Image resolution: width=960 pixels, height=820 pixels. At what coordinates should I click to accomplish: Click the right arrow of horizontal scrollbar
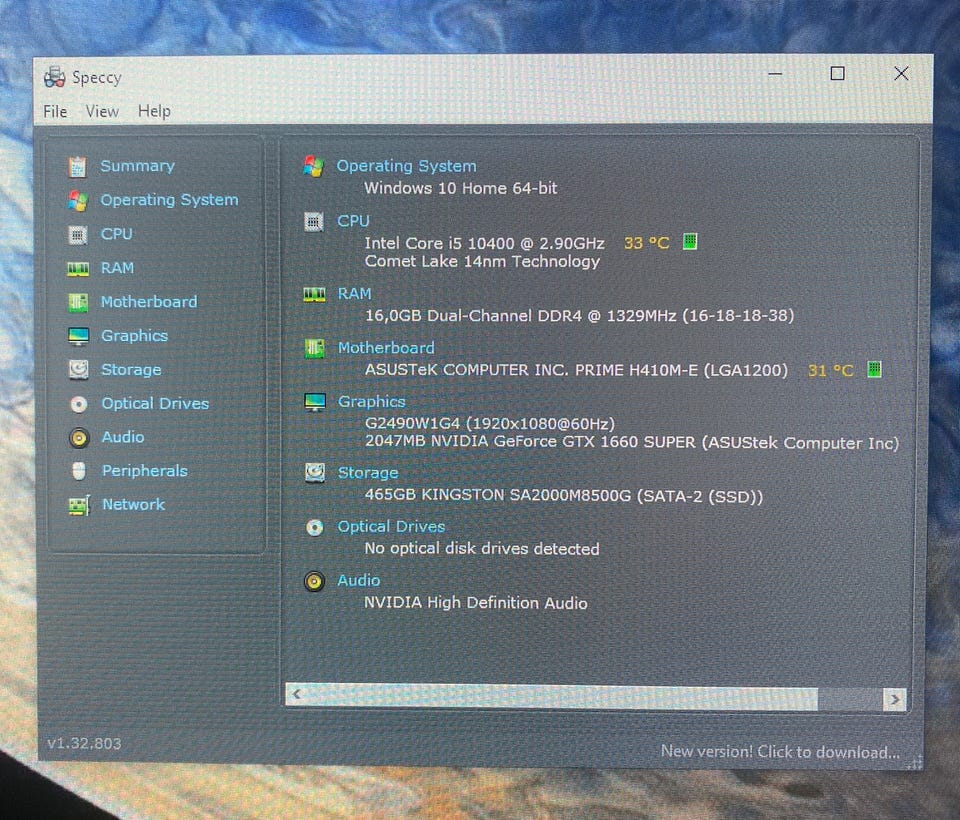pos(894,698)
